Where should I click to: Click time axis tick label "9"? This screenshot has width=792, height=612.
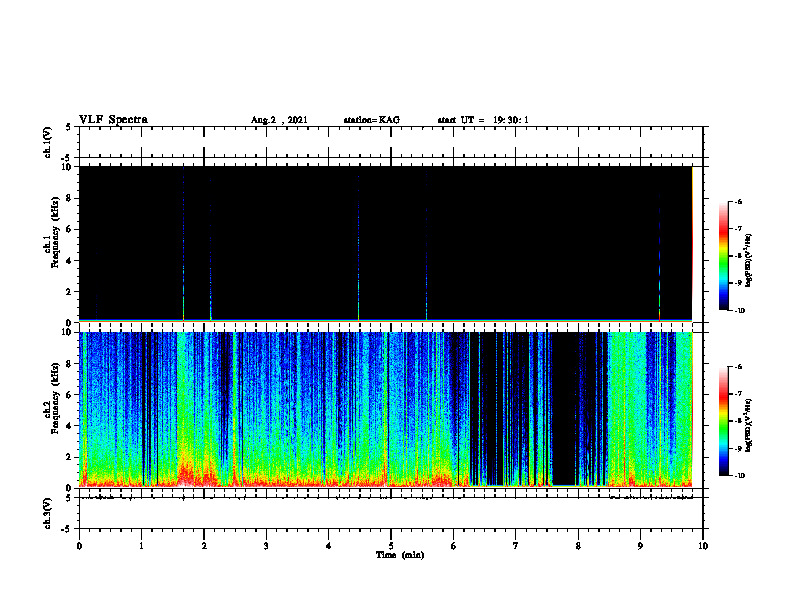(x=640, y=546)
